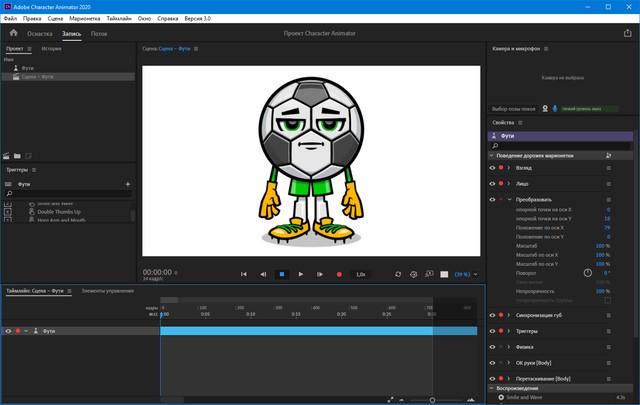The width and height of the screenshot is (640, 405).
Task: Start recording with the red record button
Action: pos(339,274)
